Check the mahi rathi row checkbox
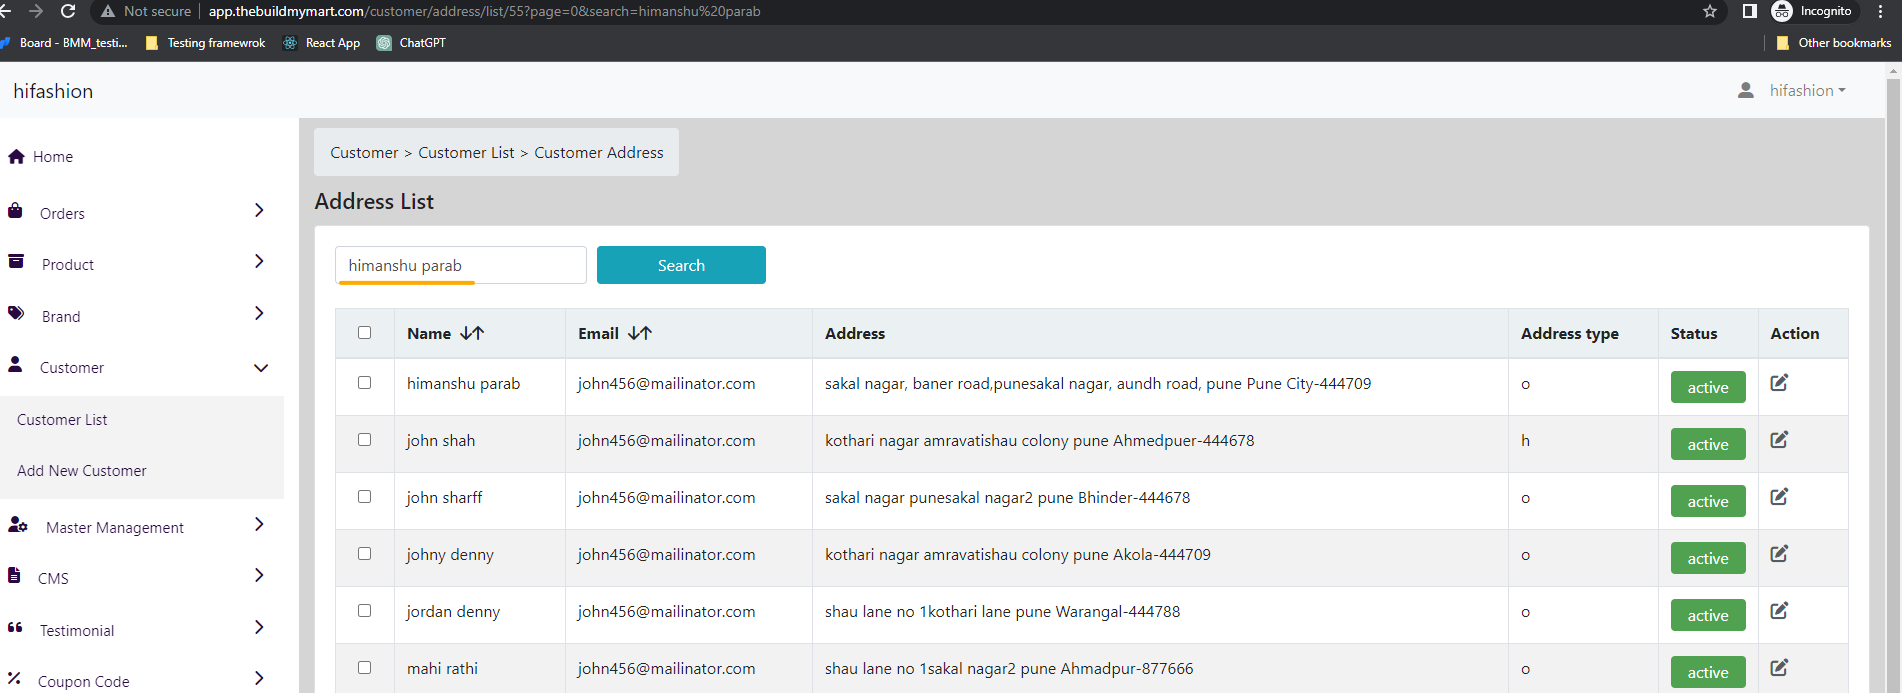The height and width of the screenshot is (693, 1902). 364,668
